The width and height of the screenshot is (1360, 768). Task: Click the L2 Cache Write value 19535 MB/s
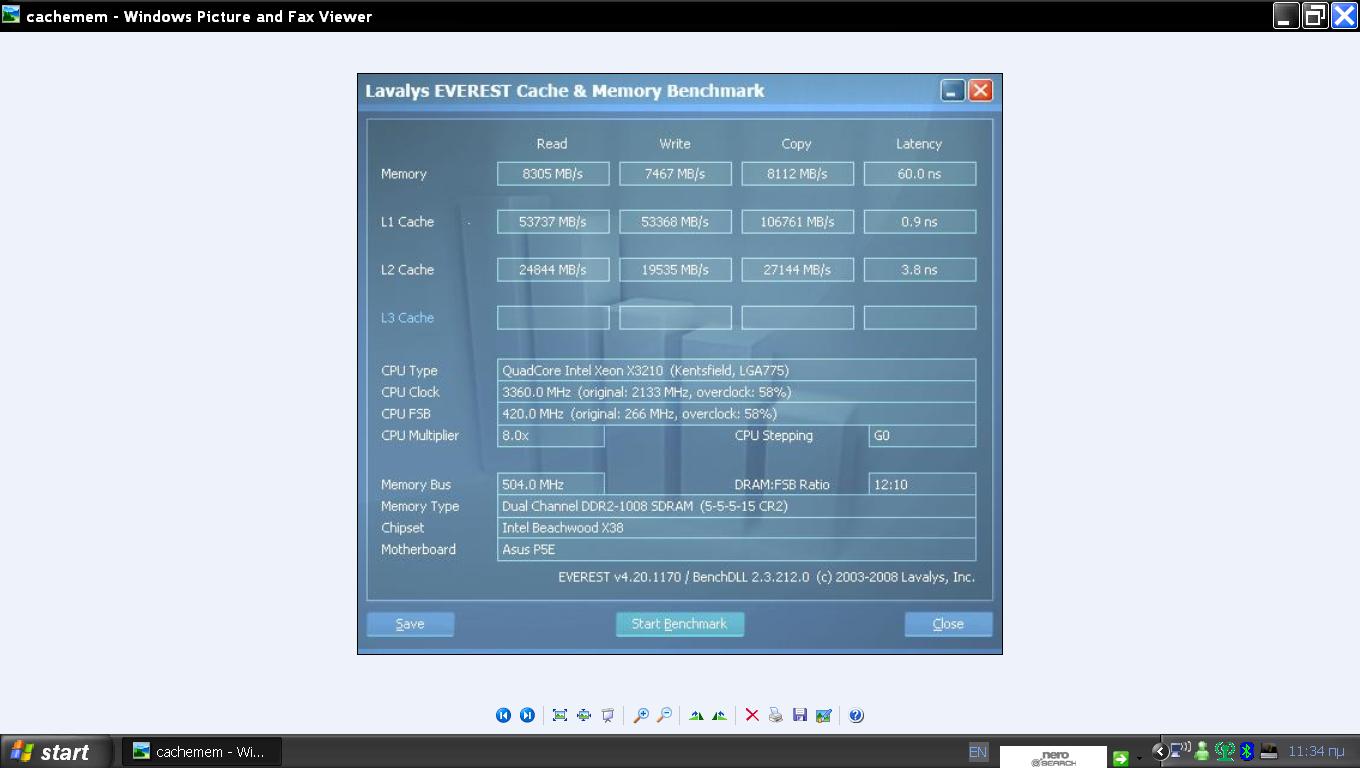[x=675, y=270]
